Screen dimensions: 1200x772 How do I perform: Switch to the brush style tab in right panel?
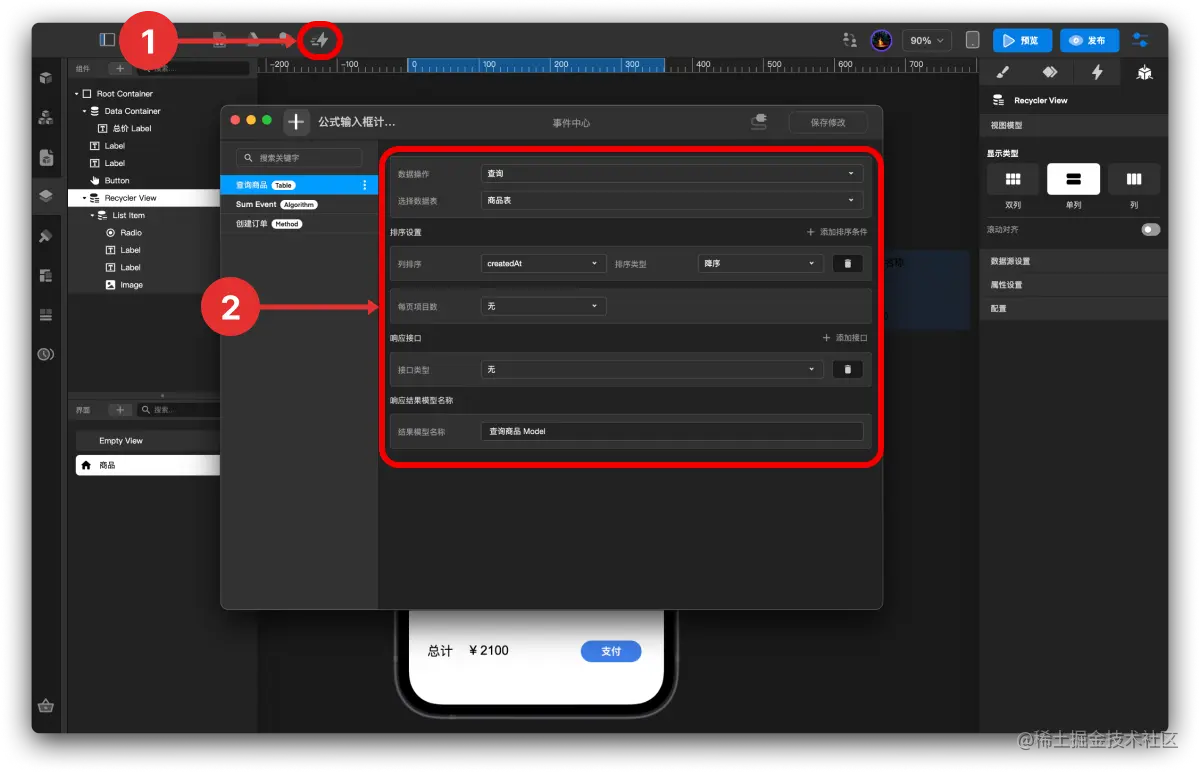pos(1003,72)
